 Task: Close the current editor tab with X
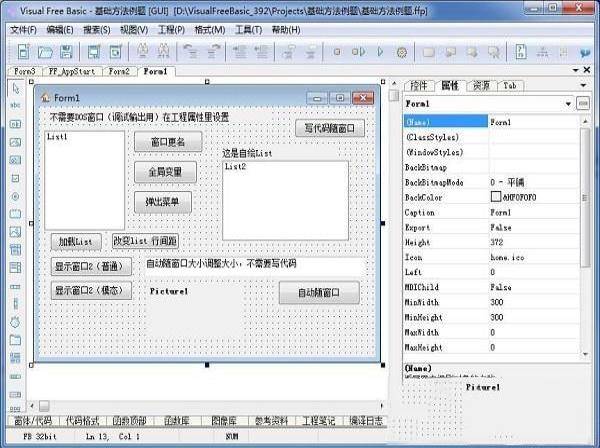587,70
